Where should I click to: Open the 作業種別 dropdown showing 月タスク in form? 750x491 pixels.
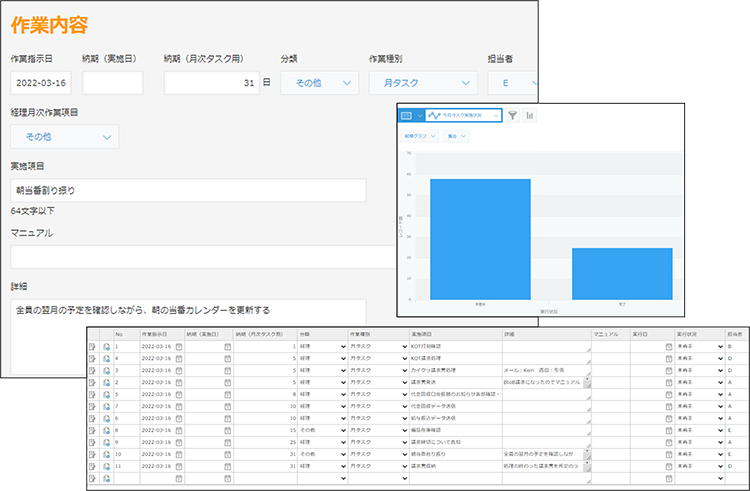(x=423, y=83)
